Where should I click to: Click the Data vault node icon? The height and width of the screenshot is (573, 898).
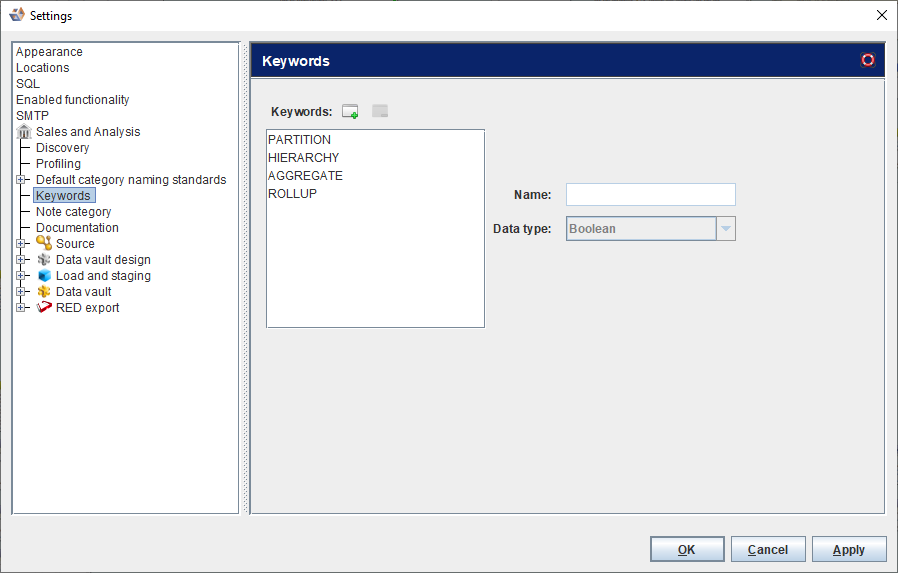click(44, 292)
